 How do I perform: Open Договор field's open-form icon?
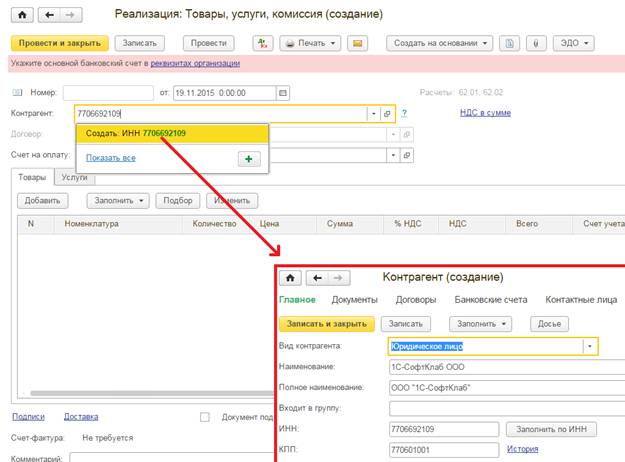(407, 134)
